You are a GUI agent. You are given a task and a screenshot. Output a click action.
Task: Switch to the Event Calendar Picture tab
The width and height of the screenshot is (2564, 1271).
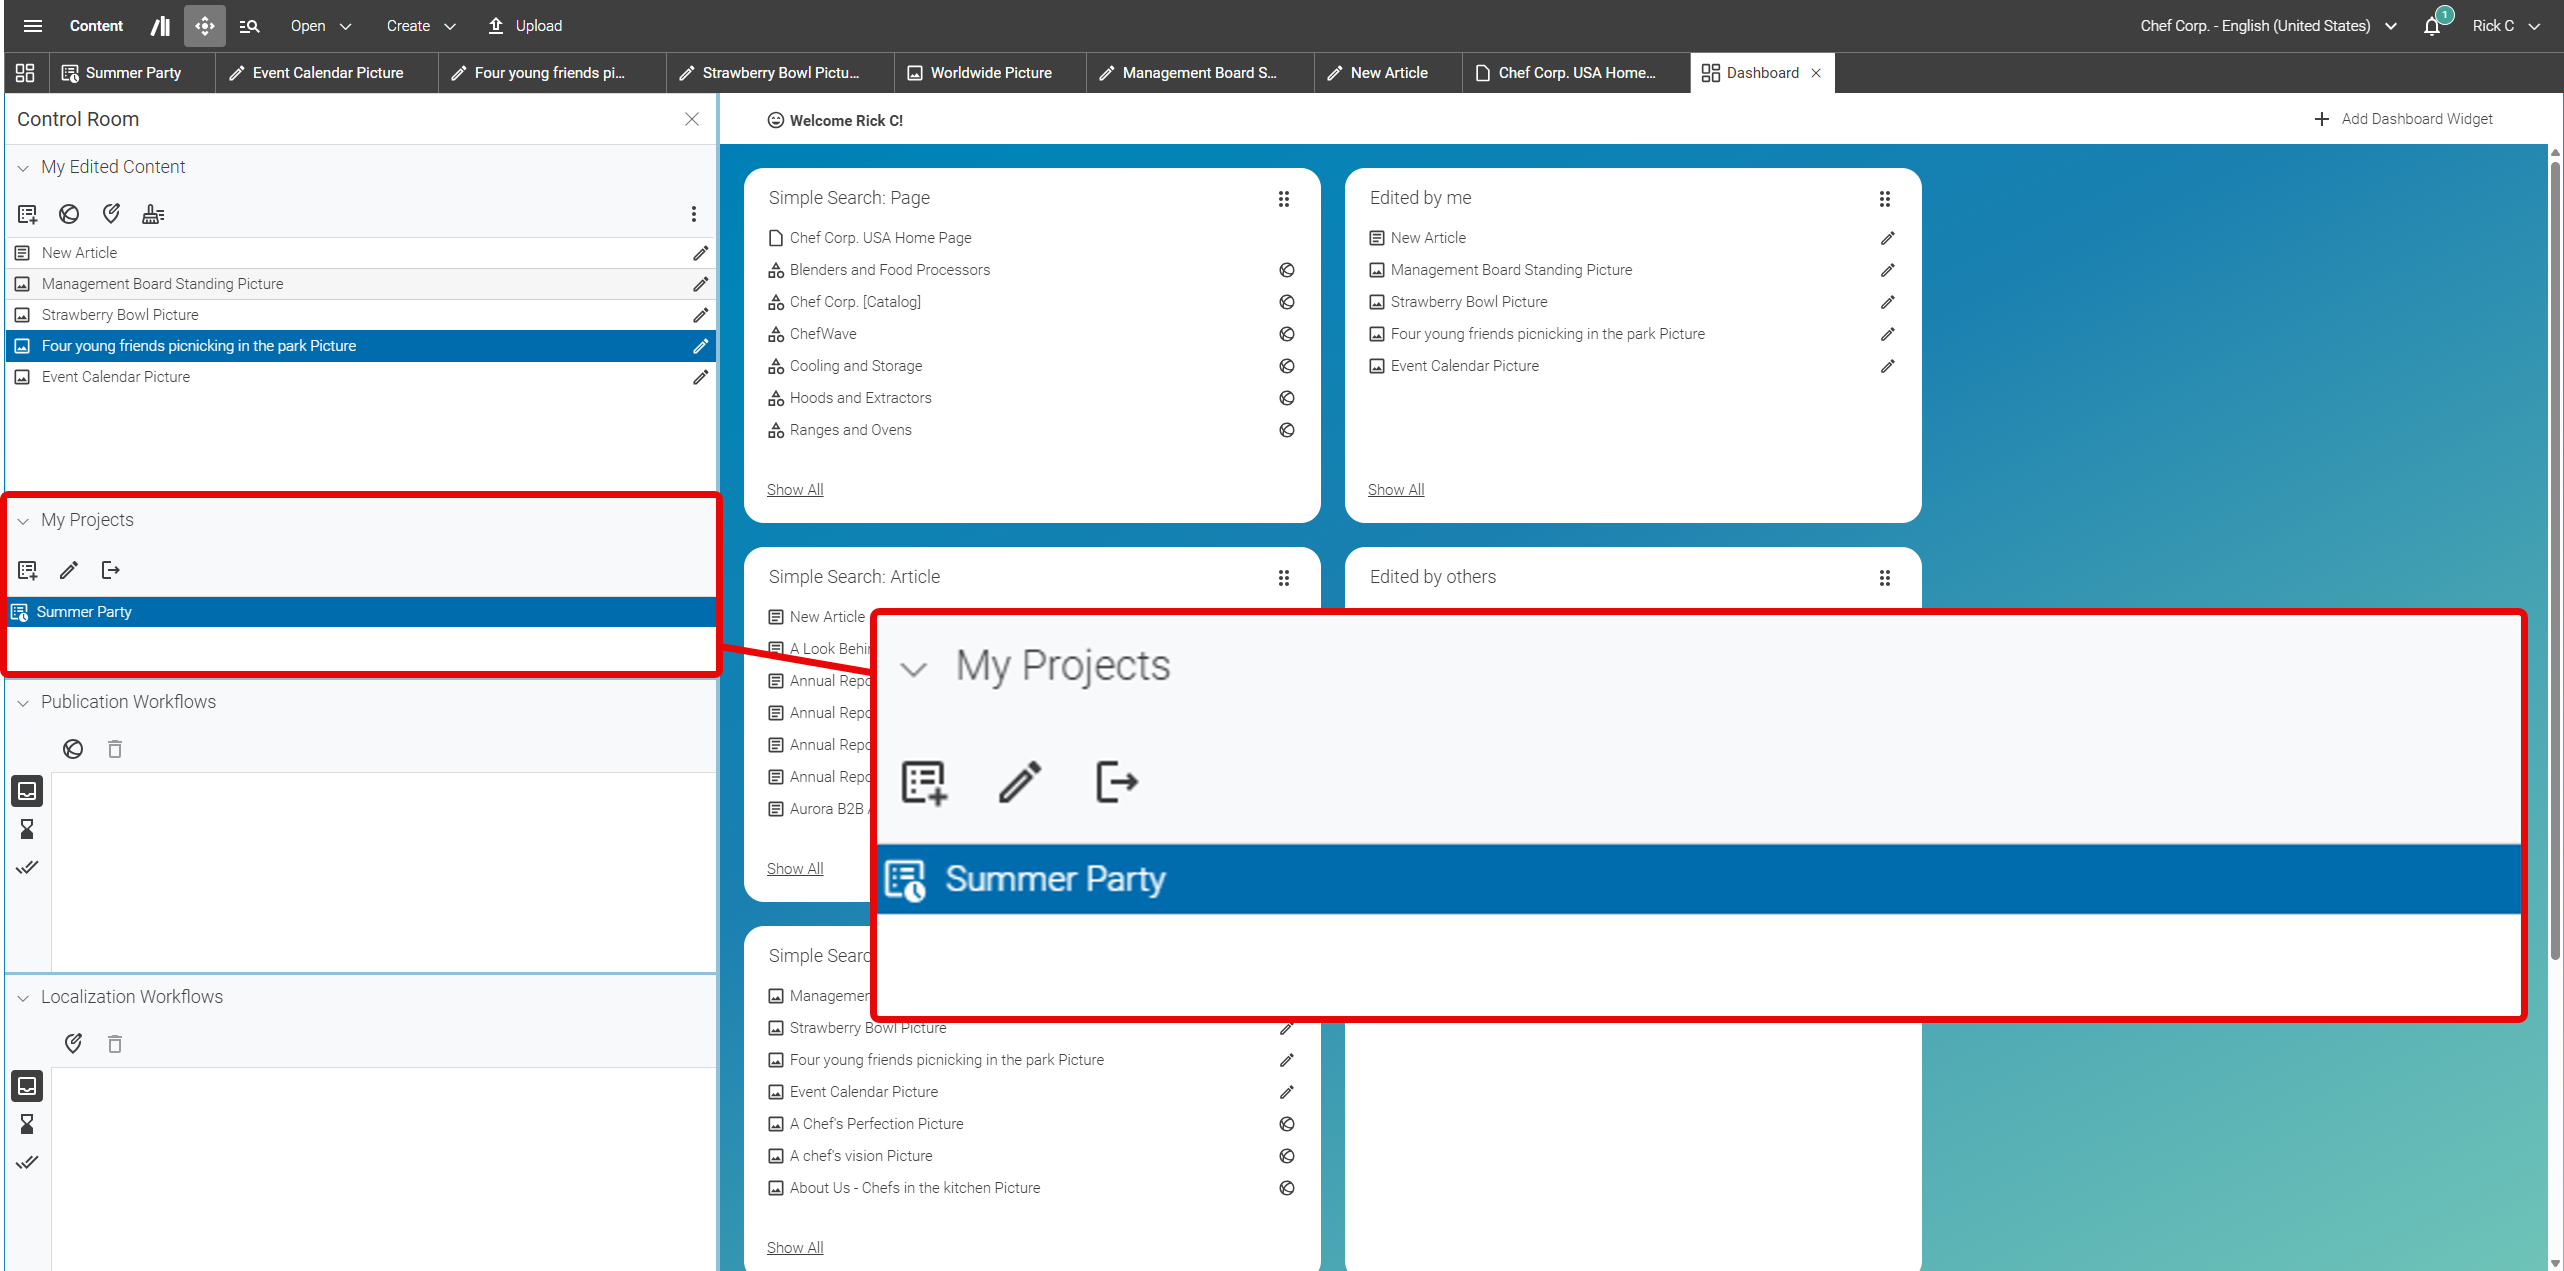(x=326, y=73)
